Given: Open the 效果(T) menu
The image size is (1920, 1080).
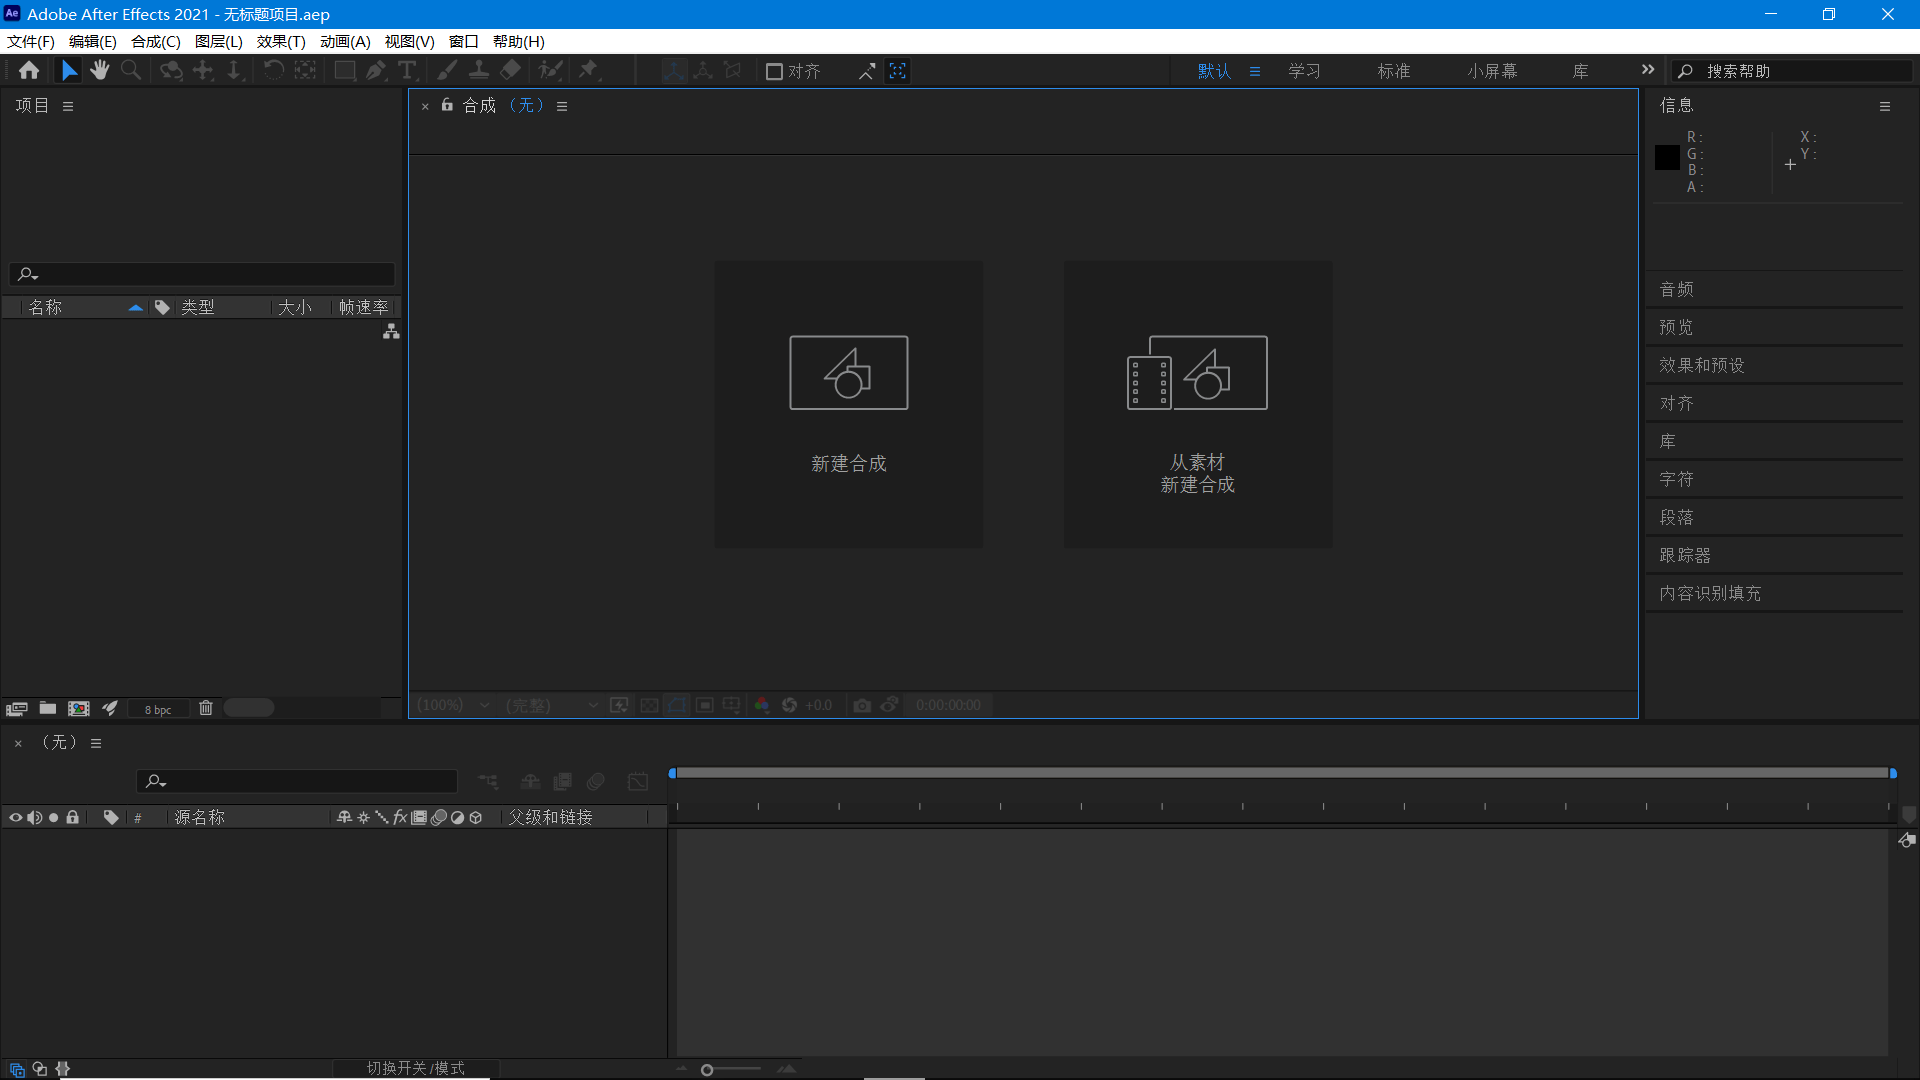Looking at the screenshot, I should tap(281, 41).
